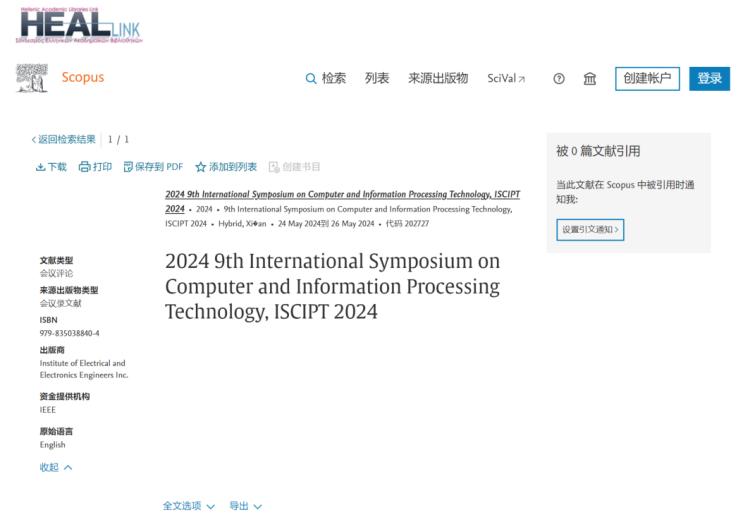
Task: Click the 创建帐户 button
Action: click(647, 79)
